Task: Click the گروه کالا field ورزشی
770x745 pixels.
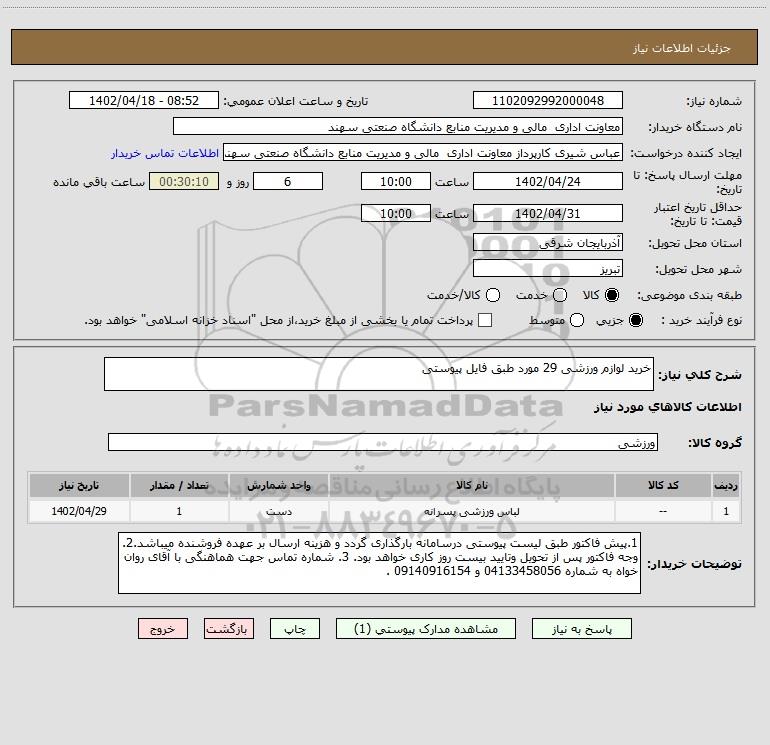Action: [x=383, y=442]
